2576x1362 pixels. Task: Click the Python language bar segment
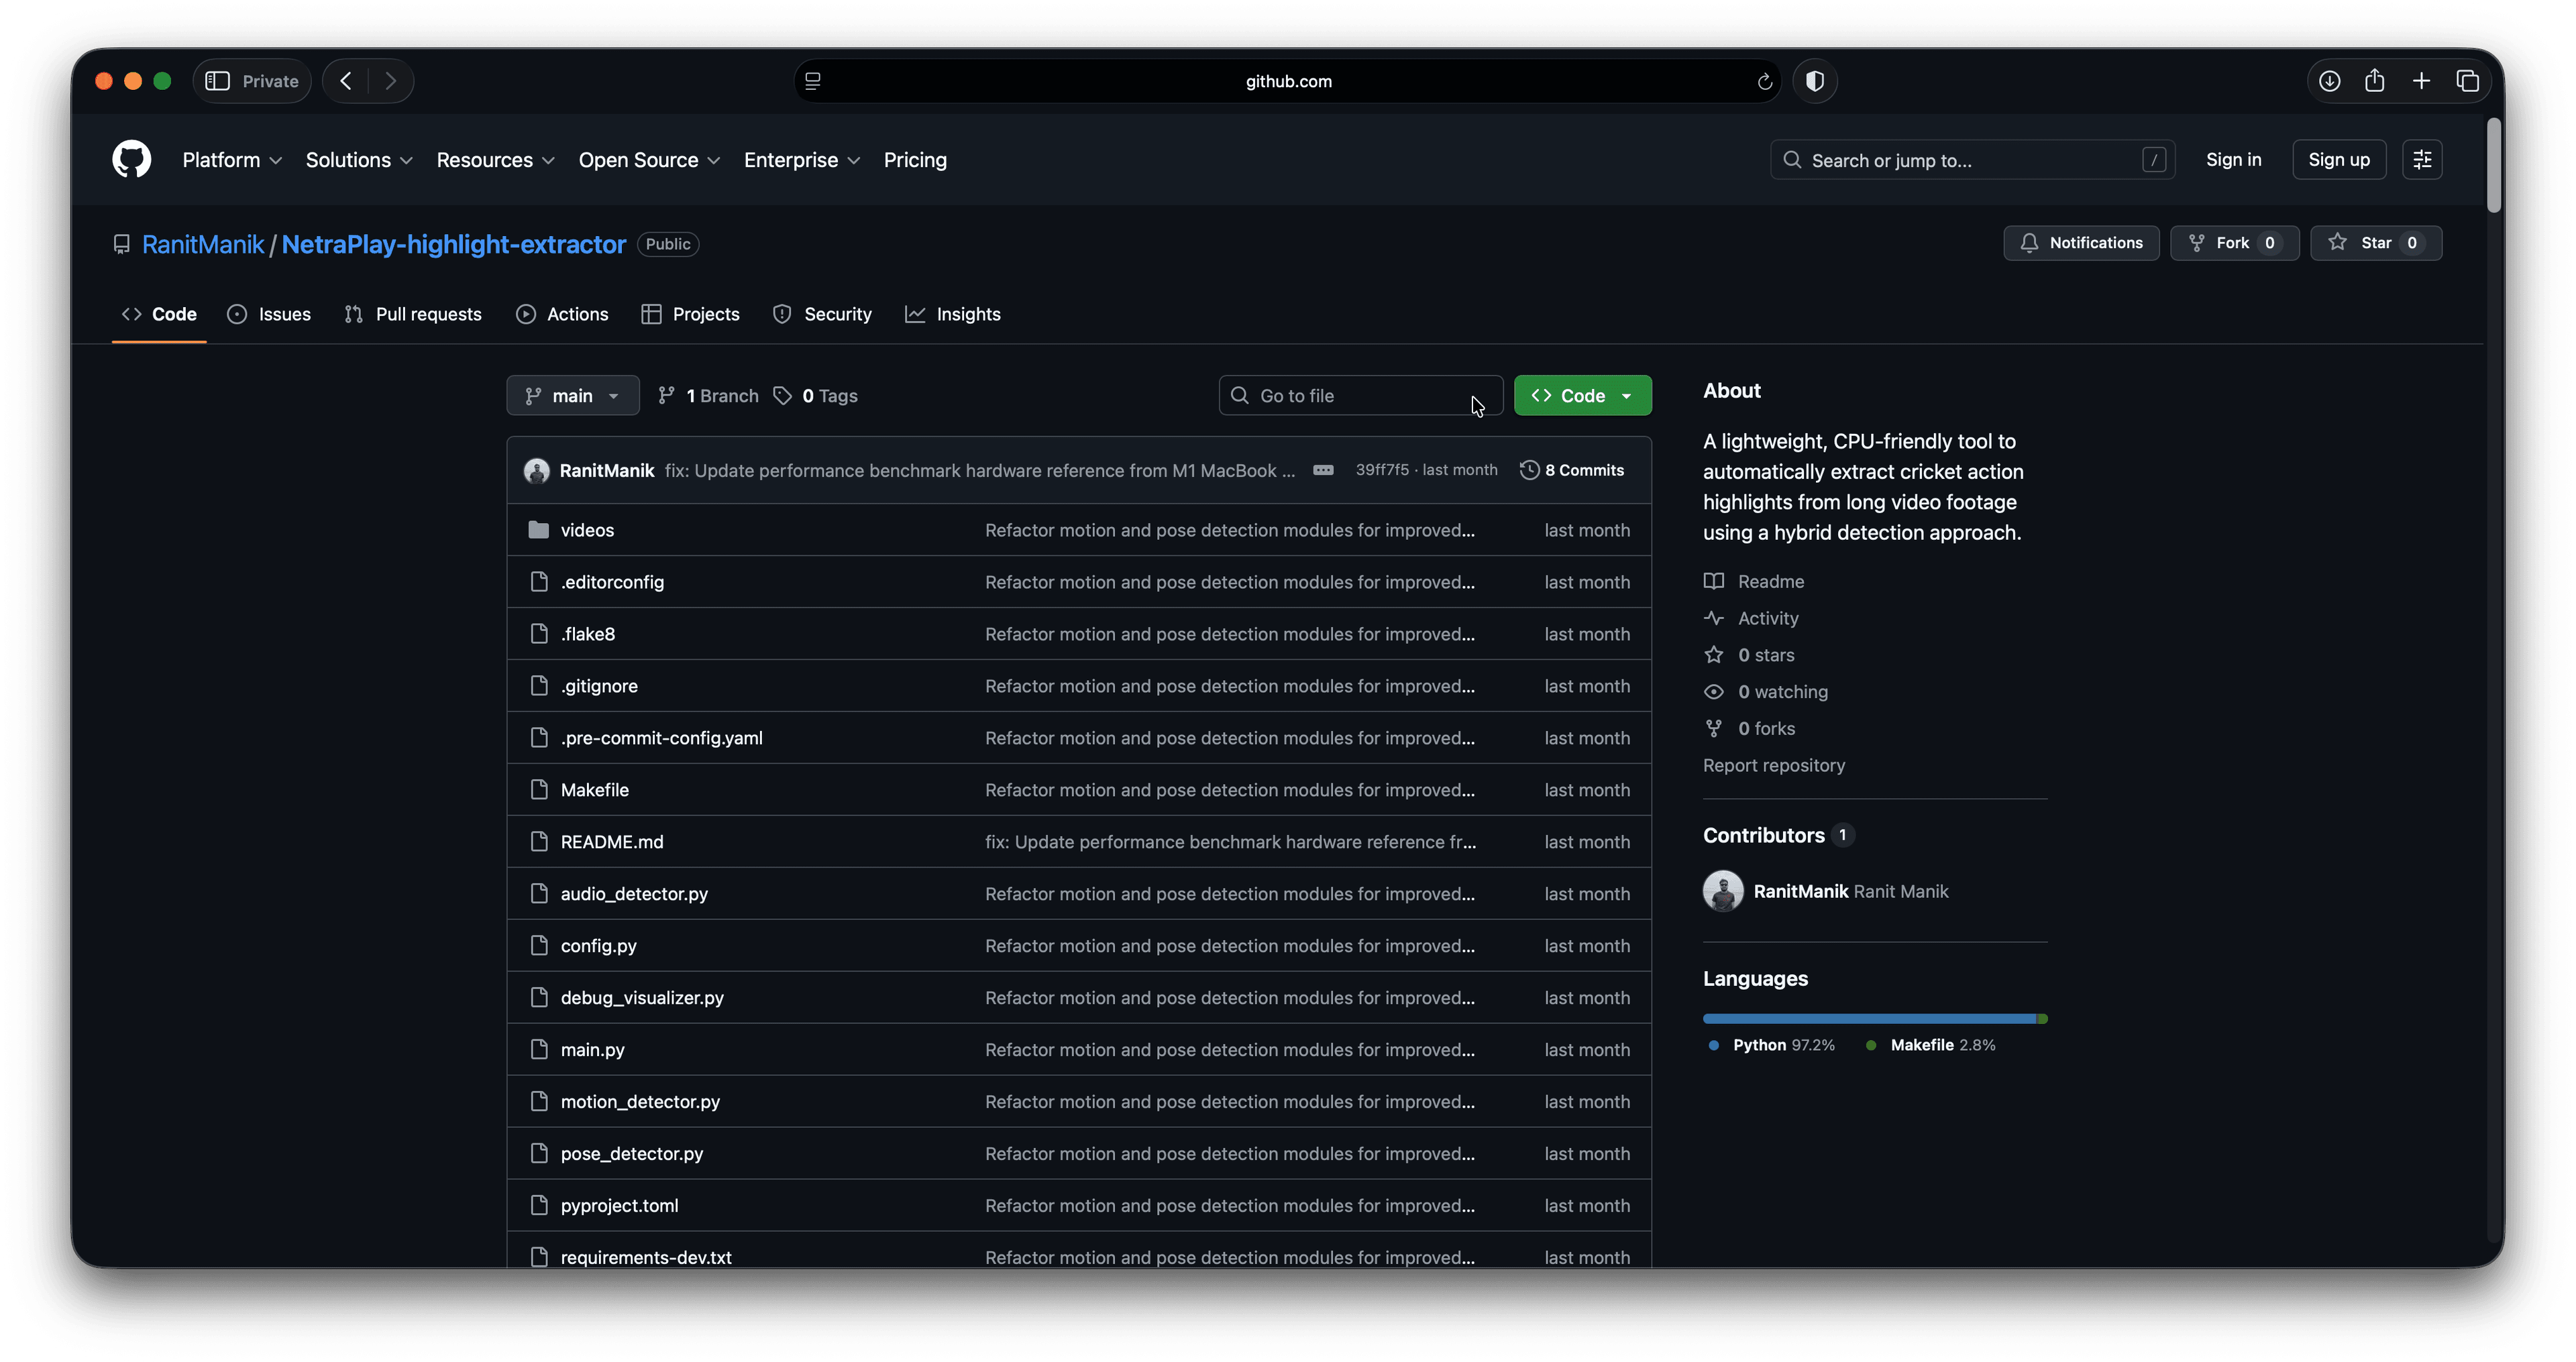click(1868, 1018)
